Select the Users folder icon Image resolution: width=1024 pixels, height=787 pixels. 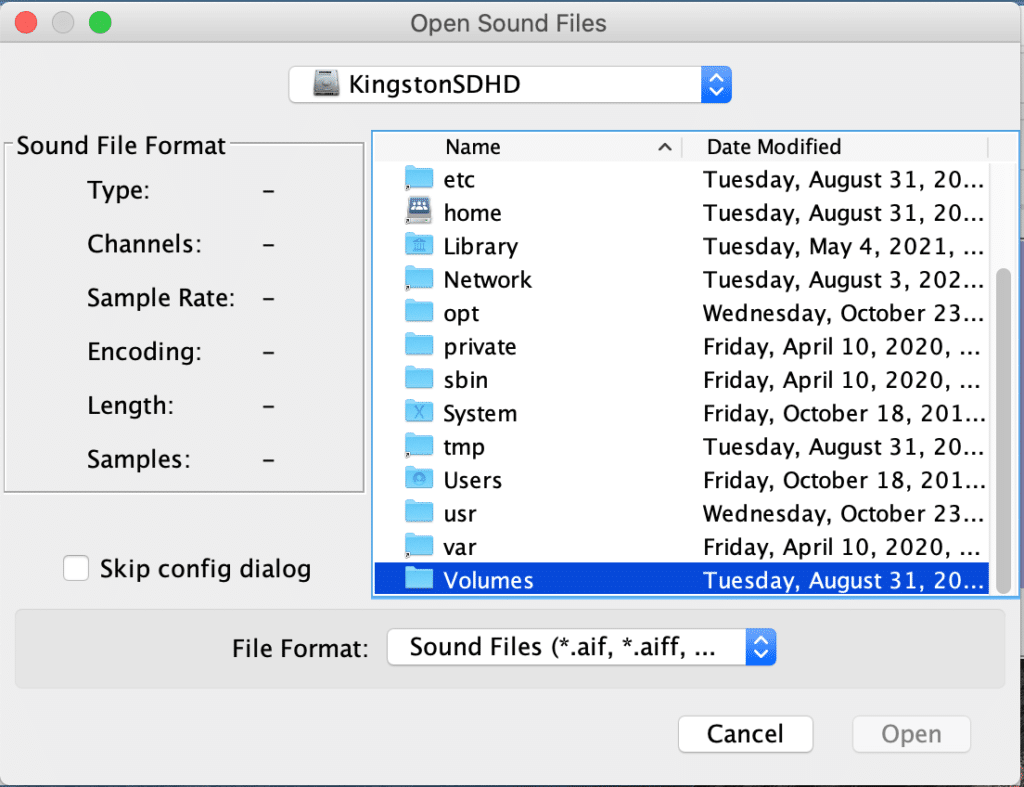[418, 480]
